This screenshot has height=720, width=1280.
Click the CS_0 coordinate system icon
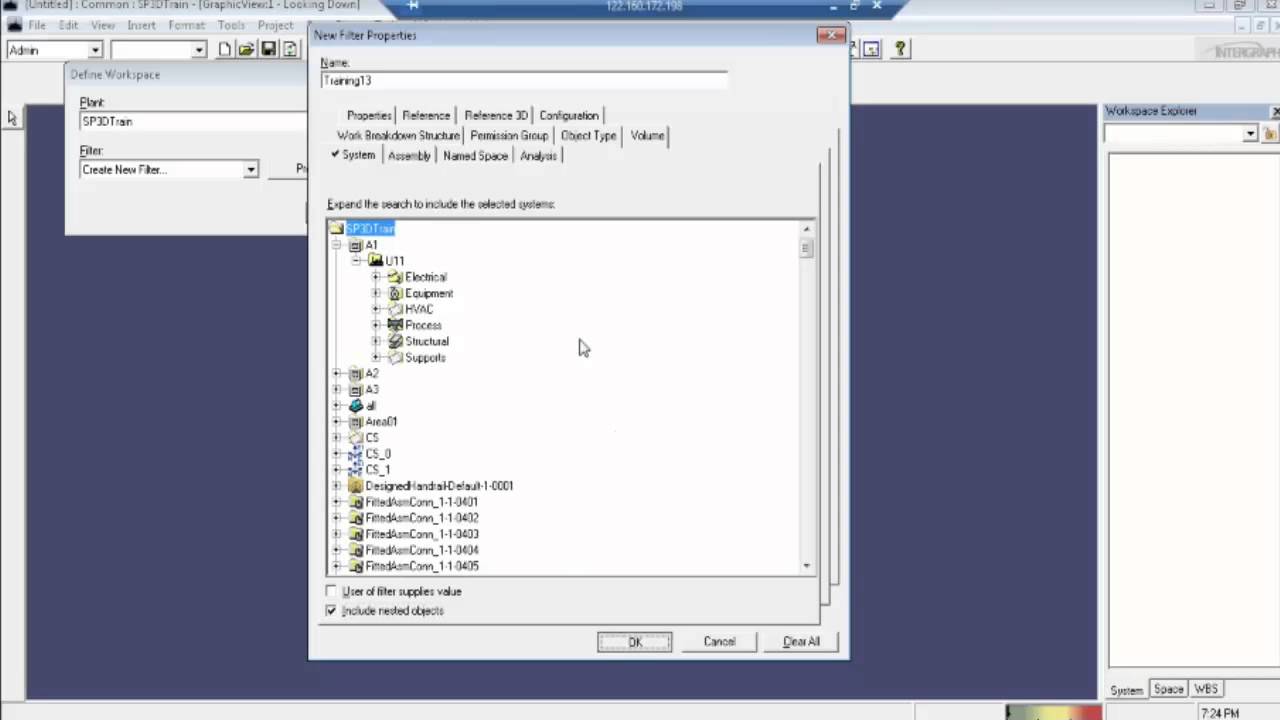tap(356, 454)
